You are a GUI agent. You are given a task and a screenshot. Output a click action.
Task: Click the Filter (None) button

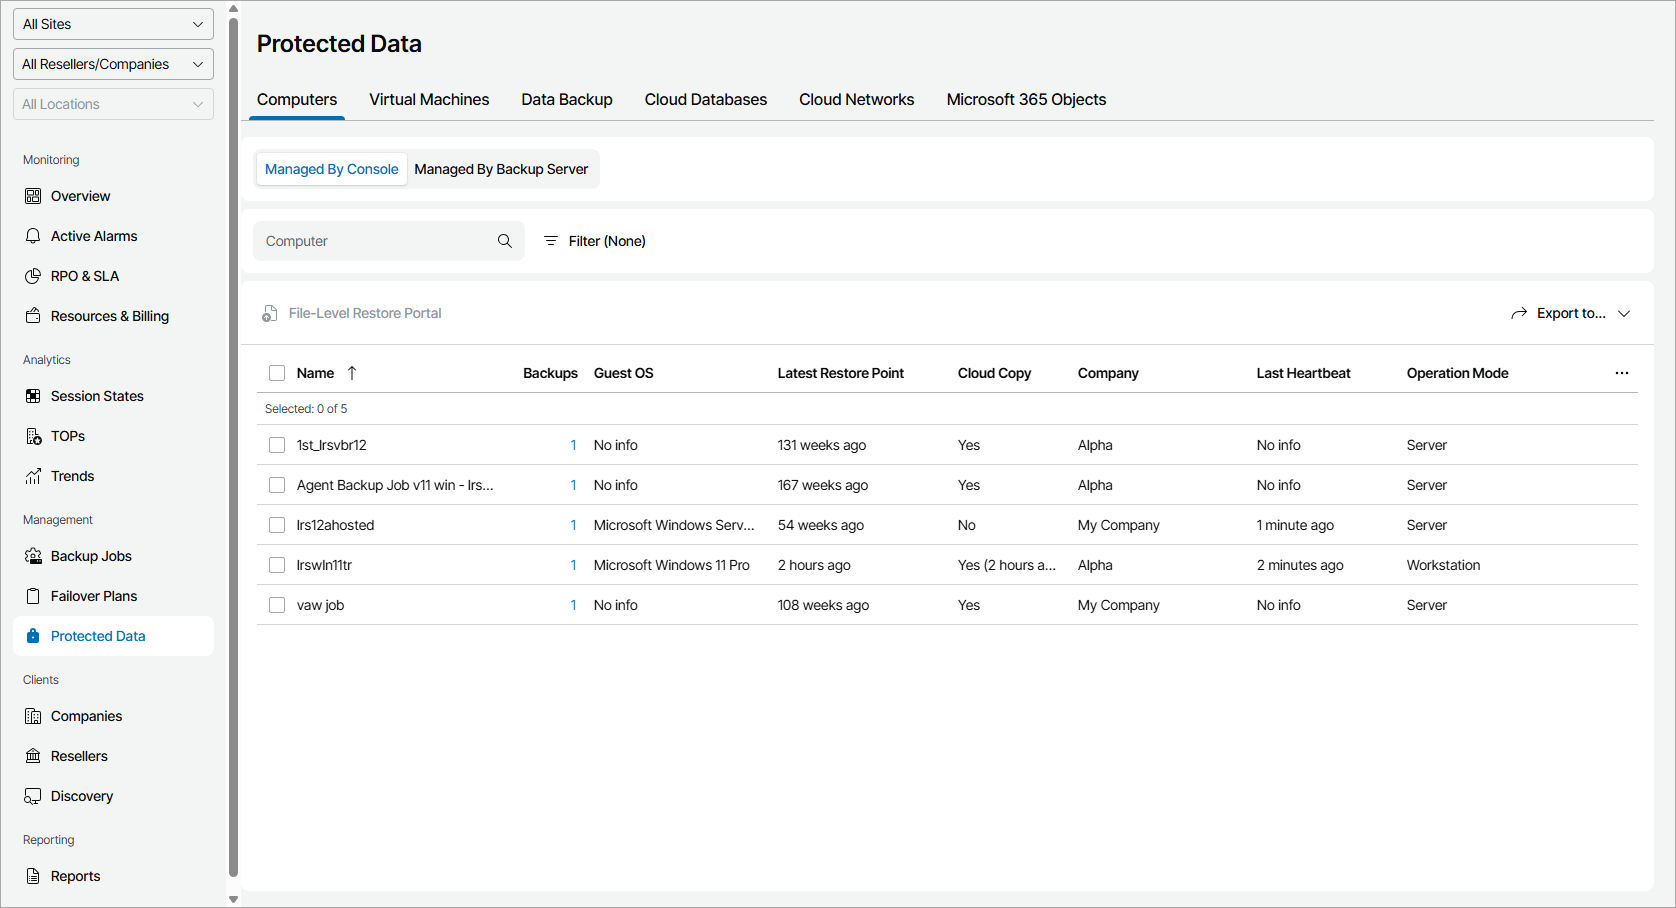[595, 241]
